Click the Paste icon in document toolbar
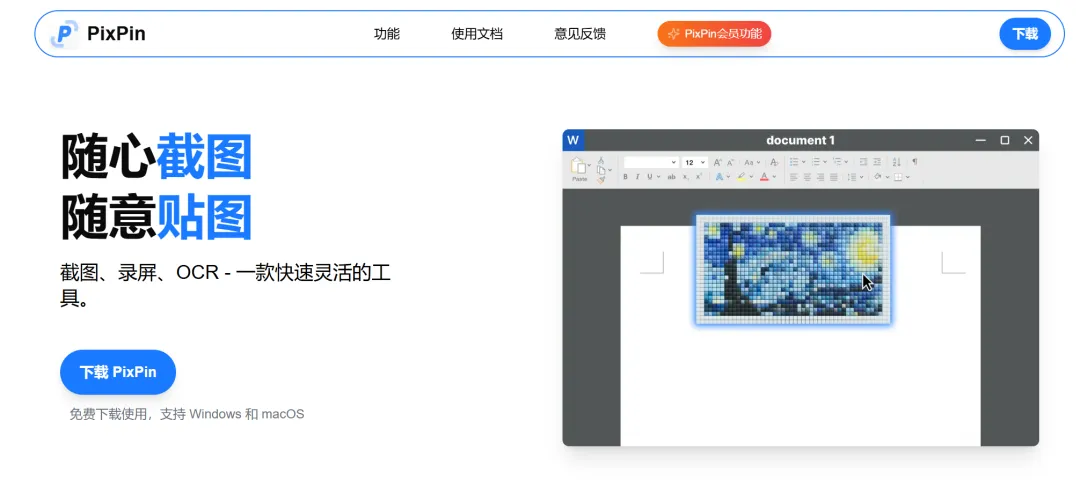Image resolution: width=1080 pixels, height=494 pixels. pyautogui.click(x=579, y=167)
